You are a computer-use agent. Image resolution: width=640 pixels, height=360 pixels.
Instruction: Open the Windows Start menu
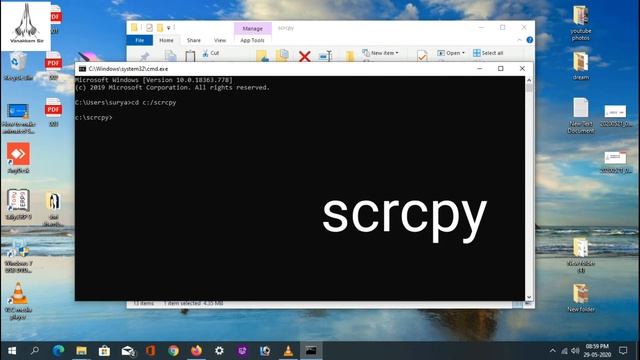coord(12,351)
